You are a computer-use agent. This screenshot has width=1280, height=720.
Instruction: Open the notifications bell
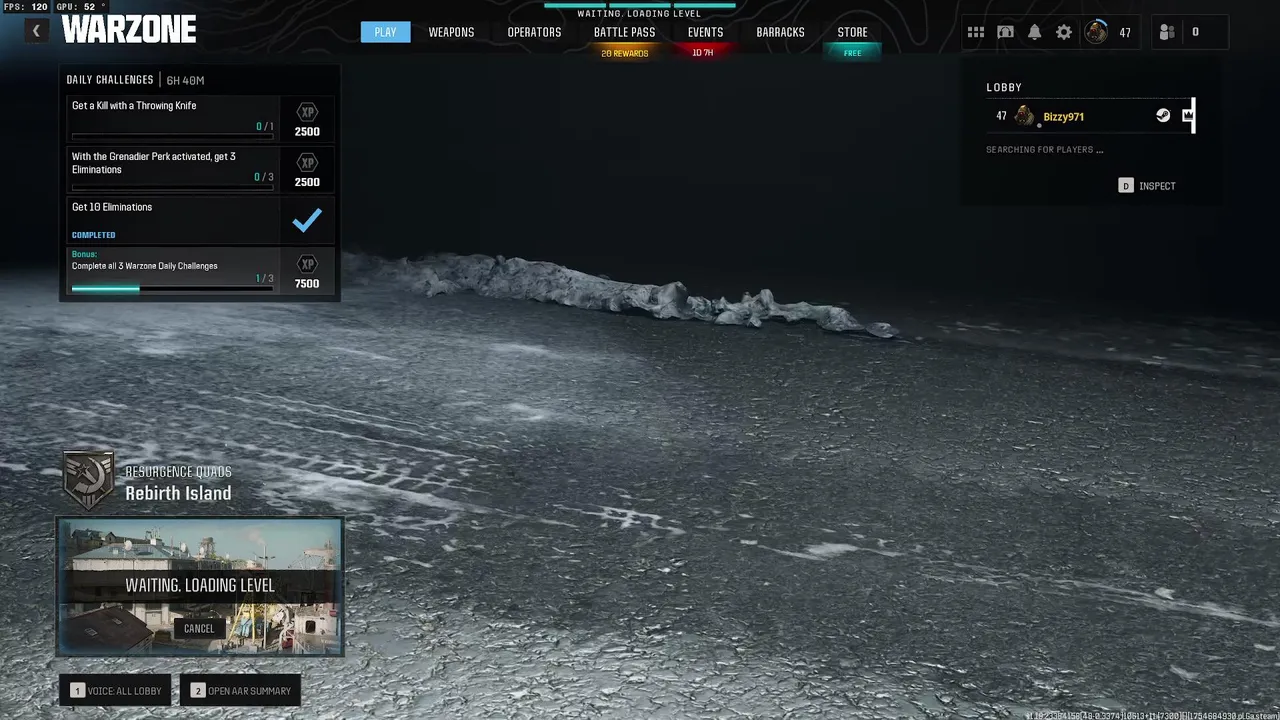click(1035, 32)
